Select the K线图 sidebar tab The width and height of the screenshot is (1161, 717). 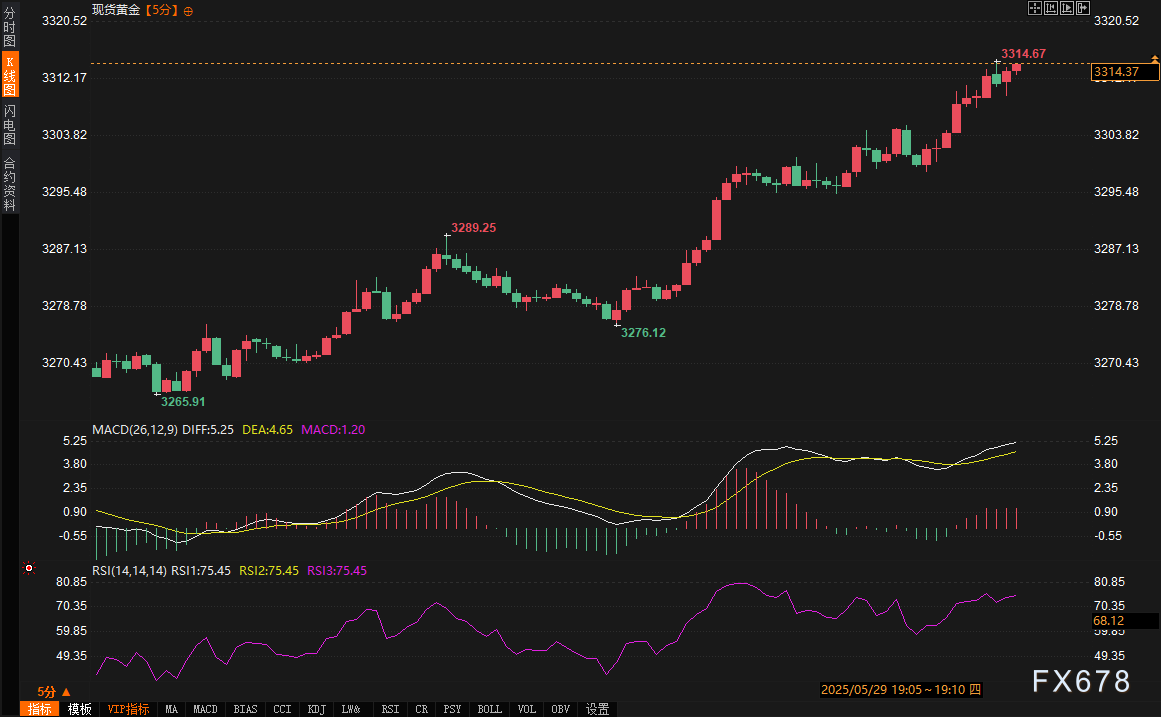(10, 76)
